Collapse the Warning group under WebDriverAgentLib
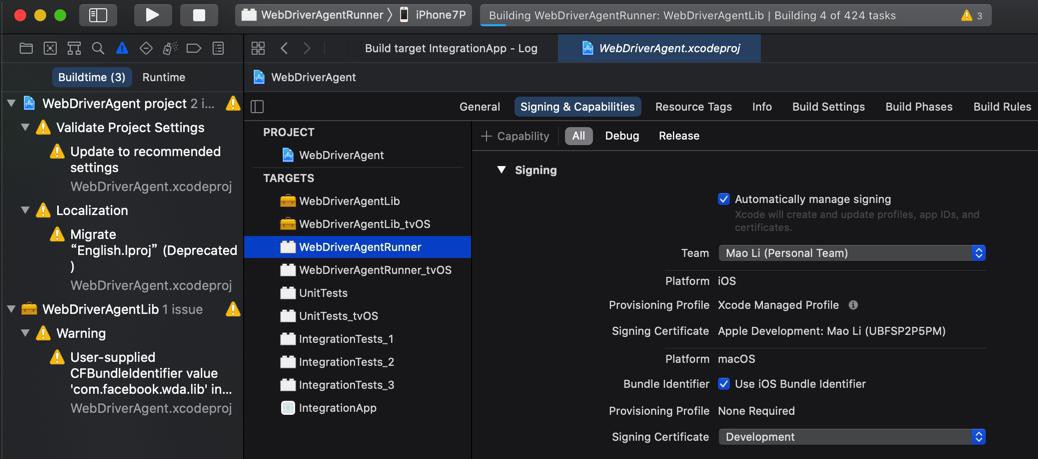The width and height of the screenshot is (1038, 459). point(25,333)
